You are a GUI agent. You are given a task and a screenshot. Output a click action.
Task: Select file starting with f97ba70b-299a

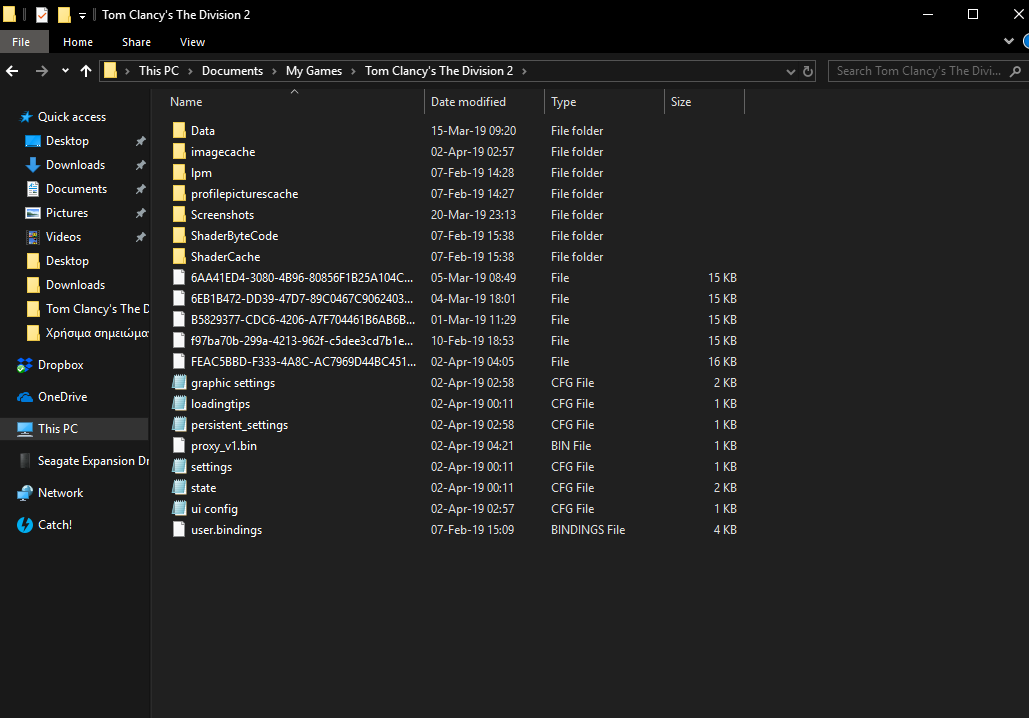(302, 341)
